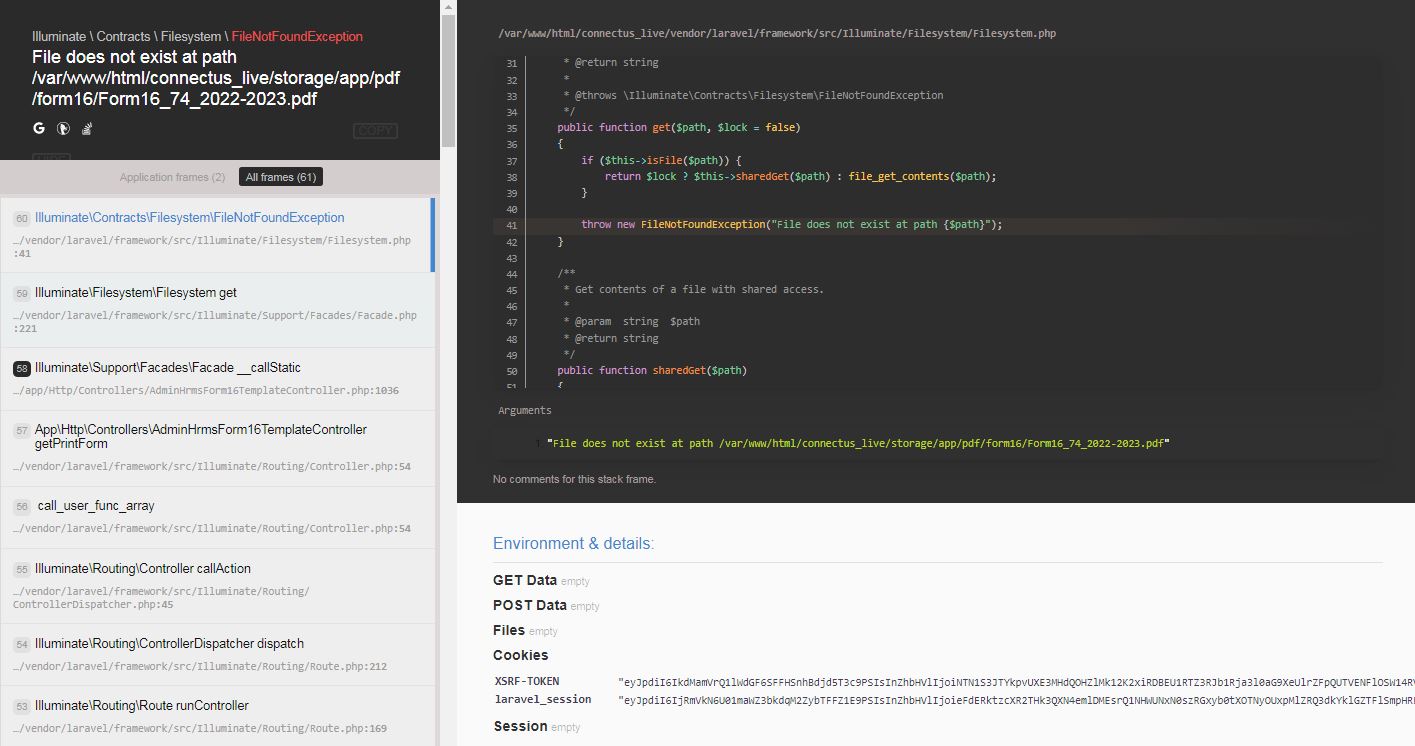The width and height of the screenshot is (1415, 746).
Task: Search the error on DuckDuckGo icon
Action: click(63, 128)
